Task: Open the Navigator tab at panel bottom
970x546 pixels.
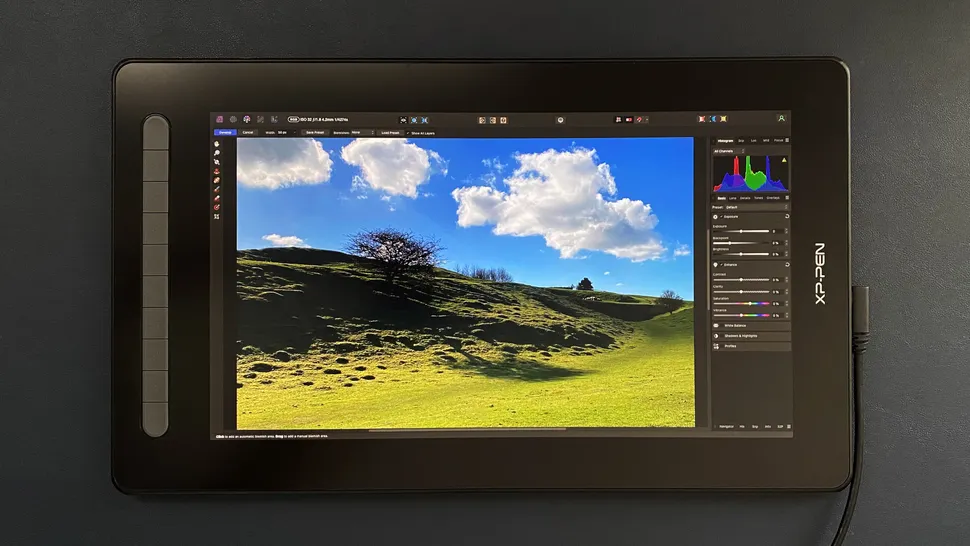Action: [x=726, y=426]
